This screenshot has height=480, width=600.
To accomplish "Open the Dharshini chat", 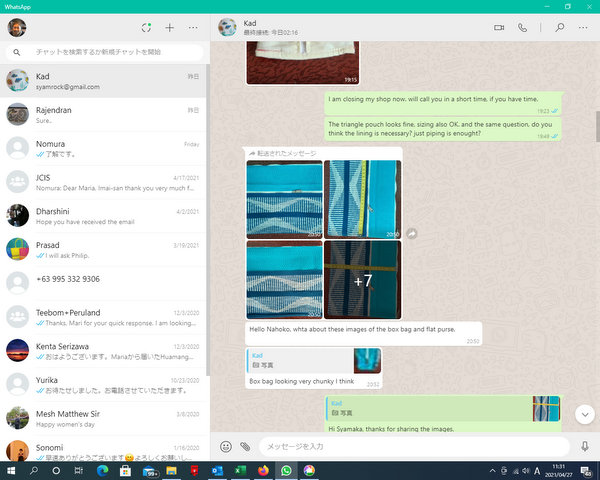I will click(103, 216).
